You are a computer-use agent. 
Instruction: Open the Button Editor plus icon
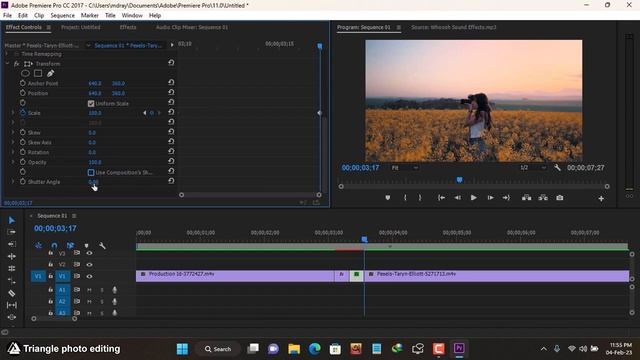click(601, 199)
